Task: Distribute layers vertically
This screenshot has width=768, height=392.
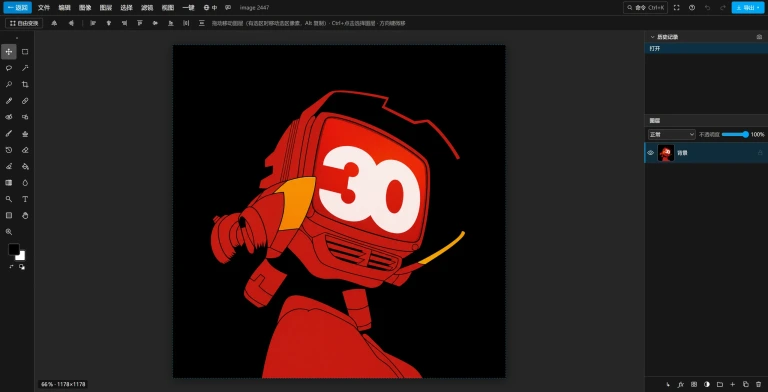Action: (202, 23)
